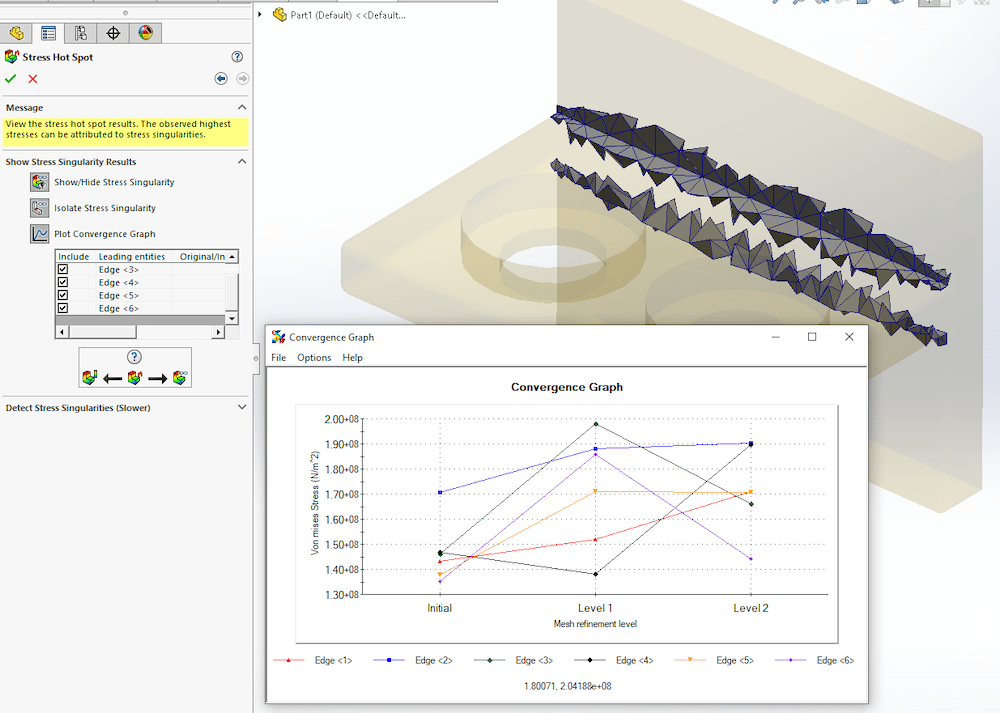The width and height of the screenshot is (1000, 713).
Task: Expand Detect Stress Singularities (Slower) section
Action: (x=242, y=407)
